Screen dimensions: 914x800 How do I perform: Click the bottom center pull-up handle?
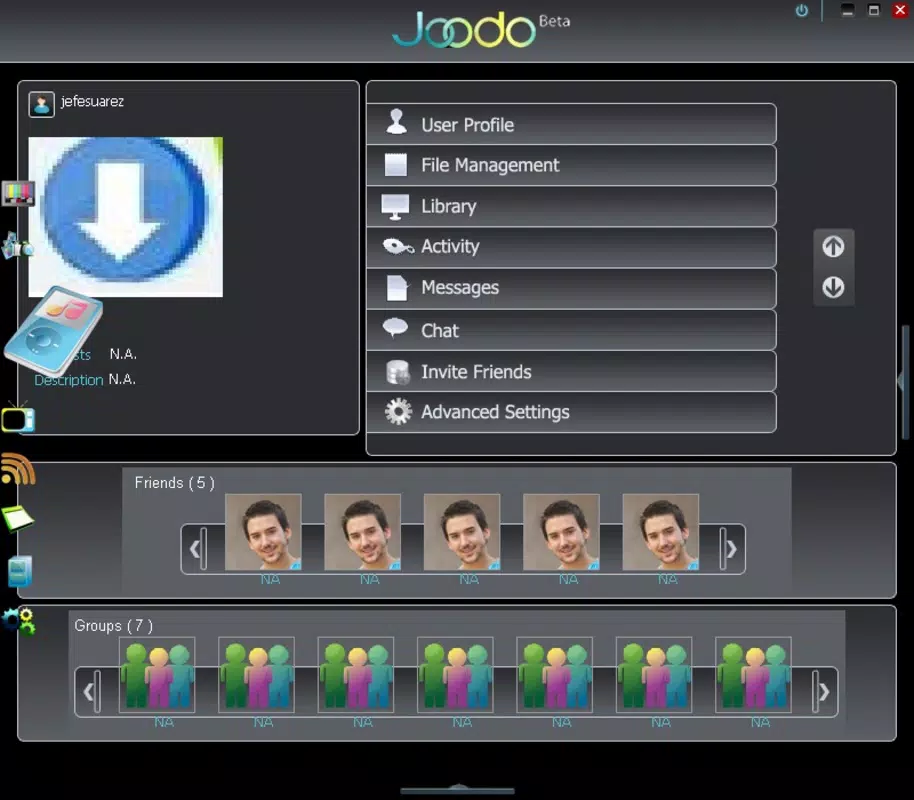458,789
